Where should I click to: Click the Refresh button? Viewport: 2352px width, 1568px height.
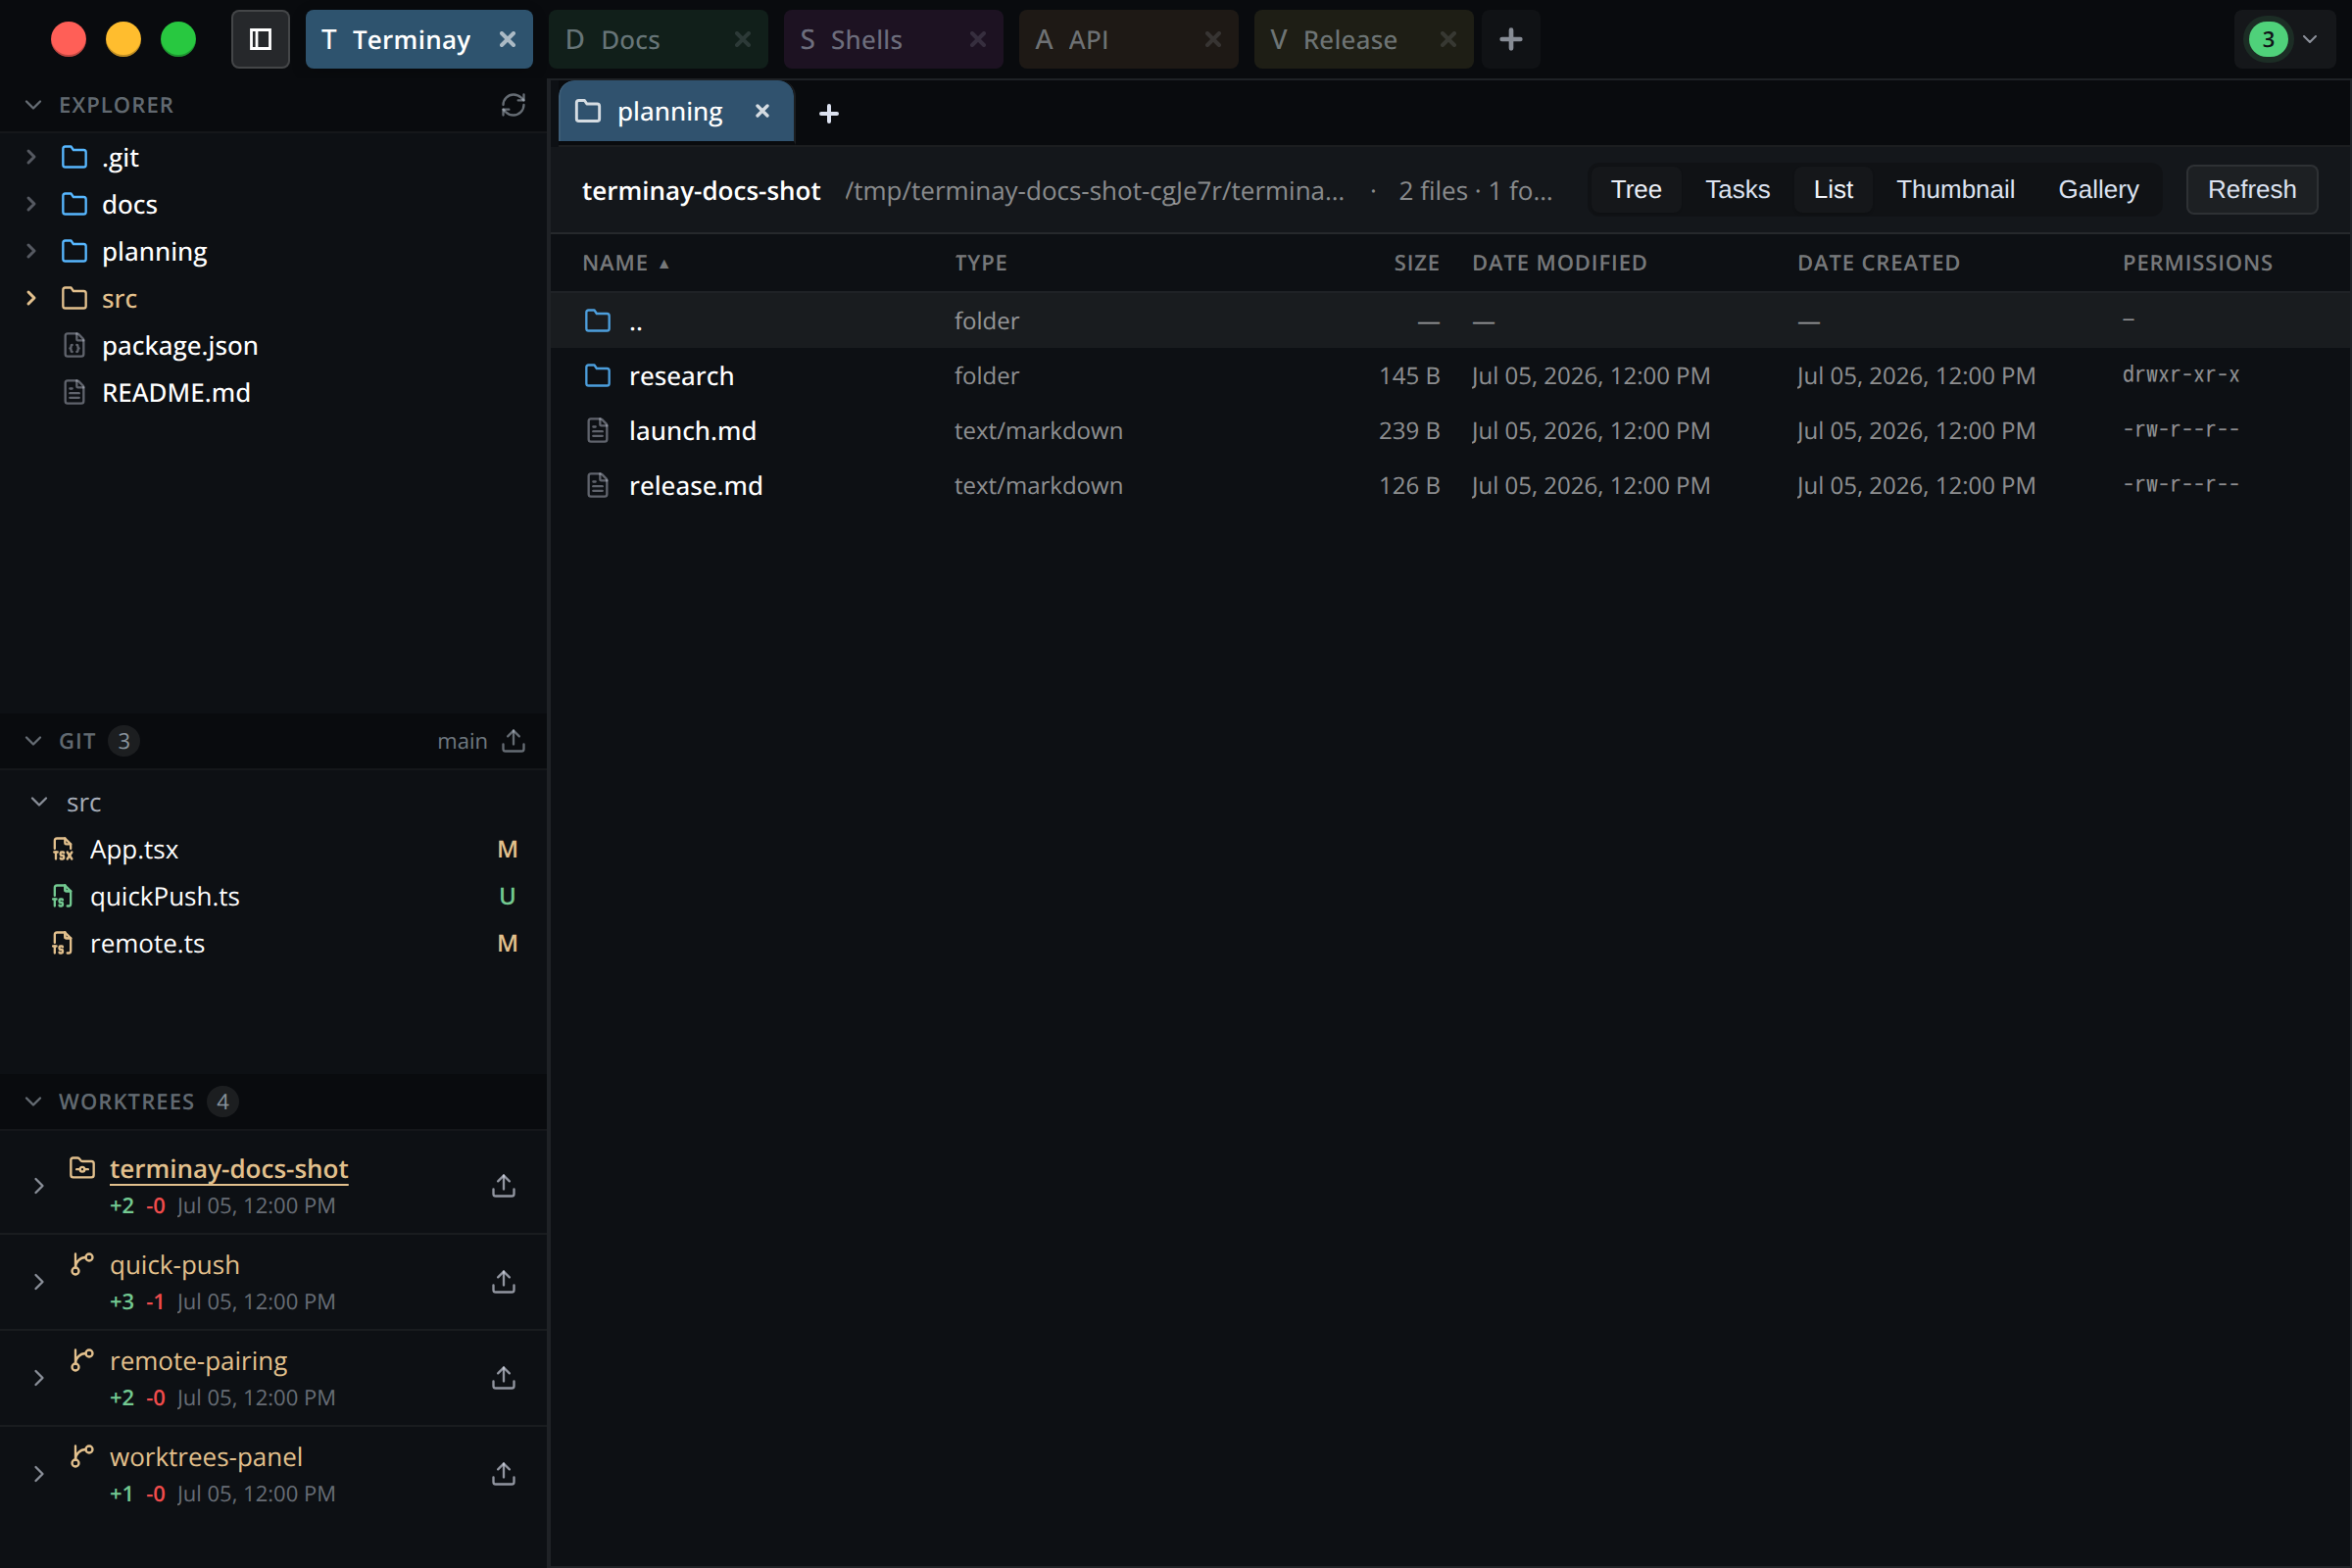(2251, 189)
